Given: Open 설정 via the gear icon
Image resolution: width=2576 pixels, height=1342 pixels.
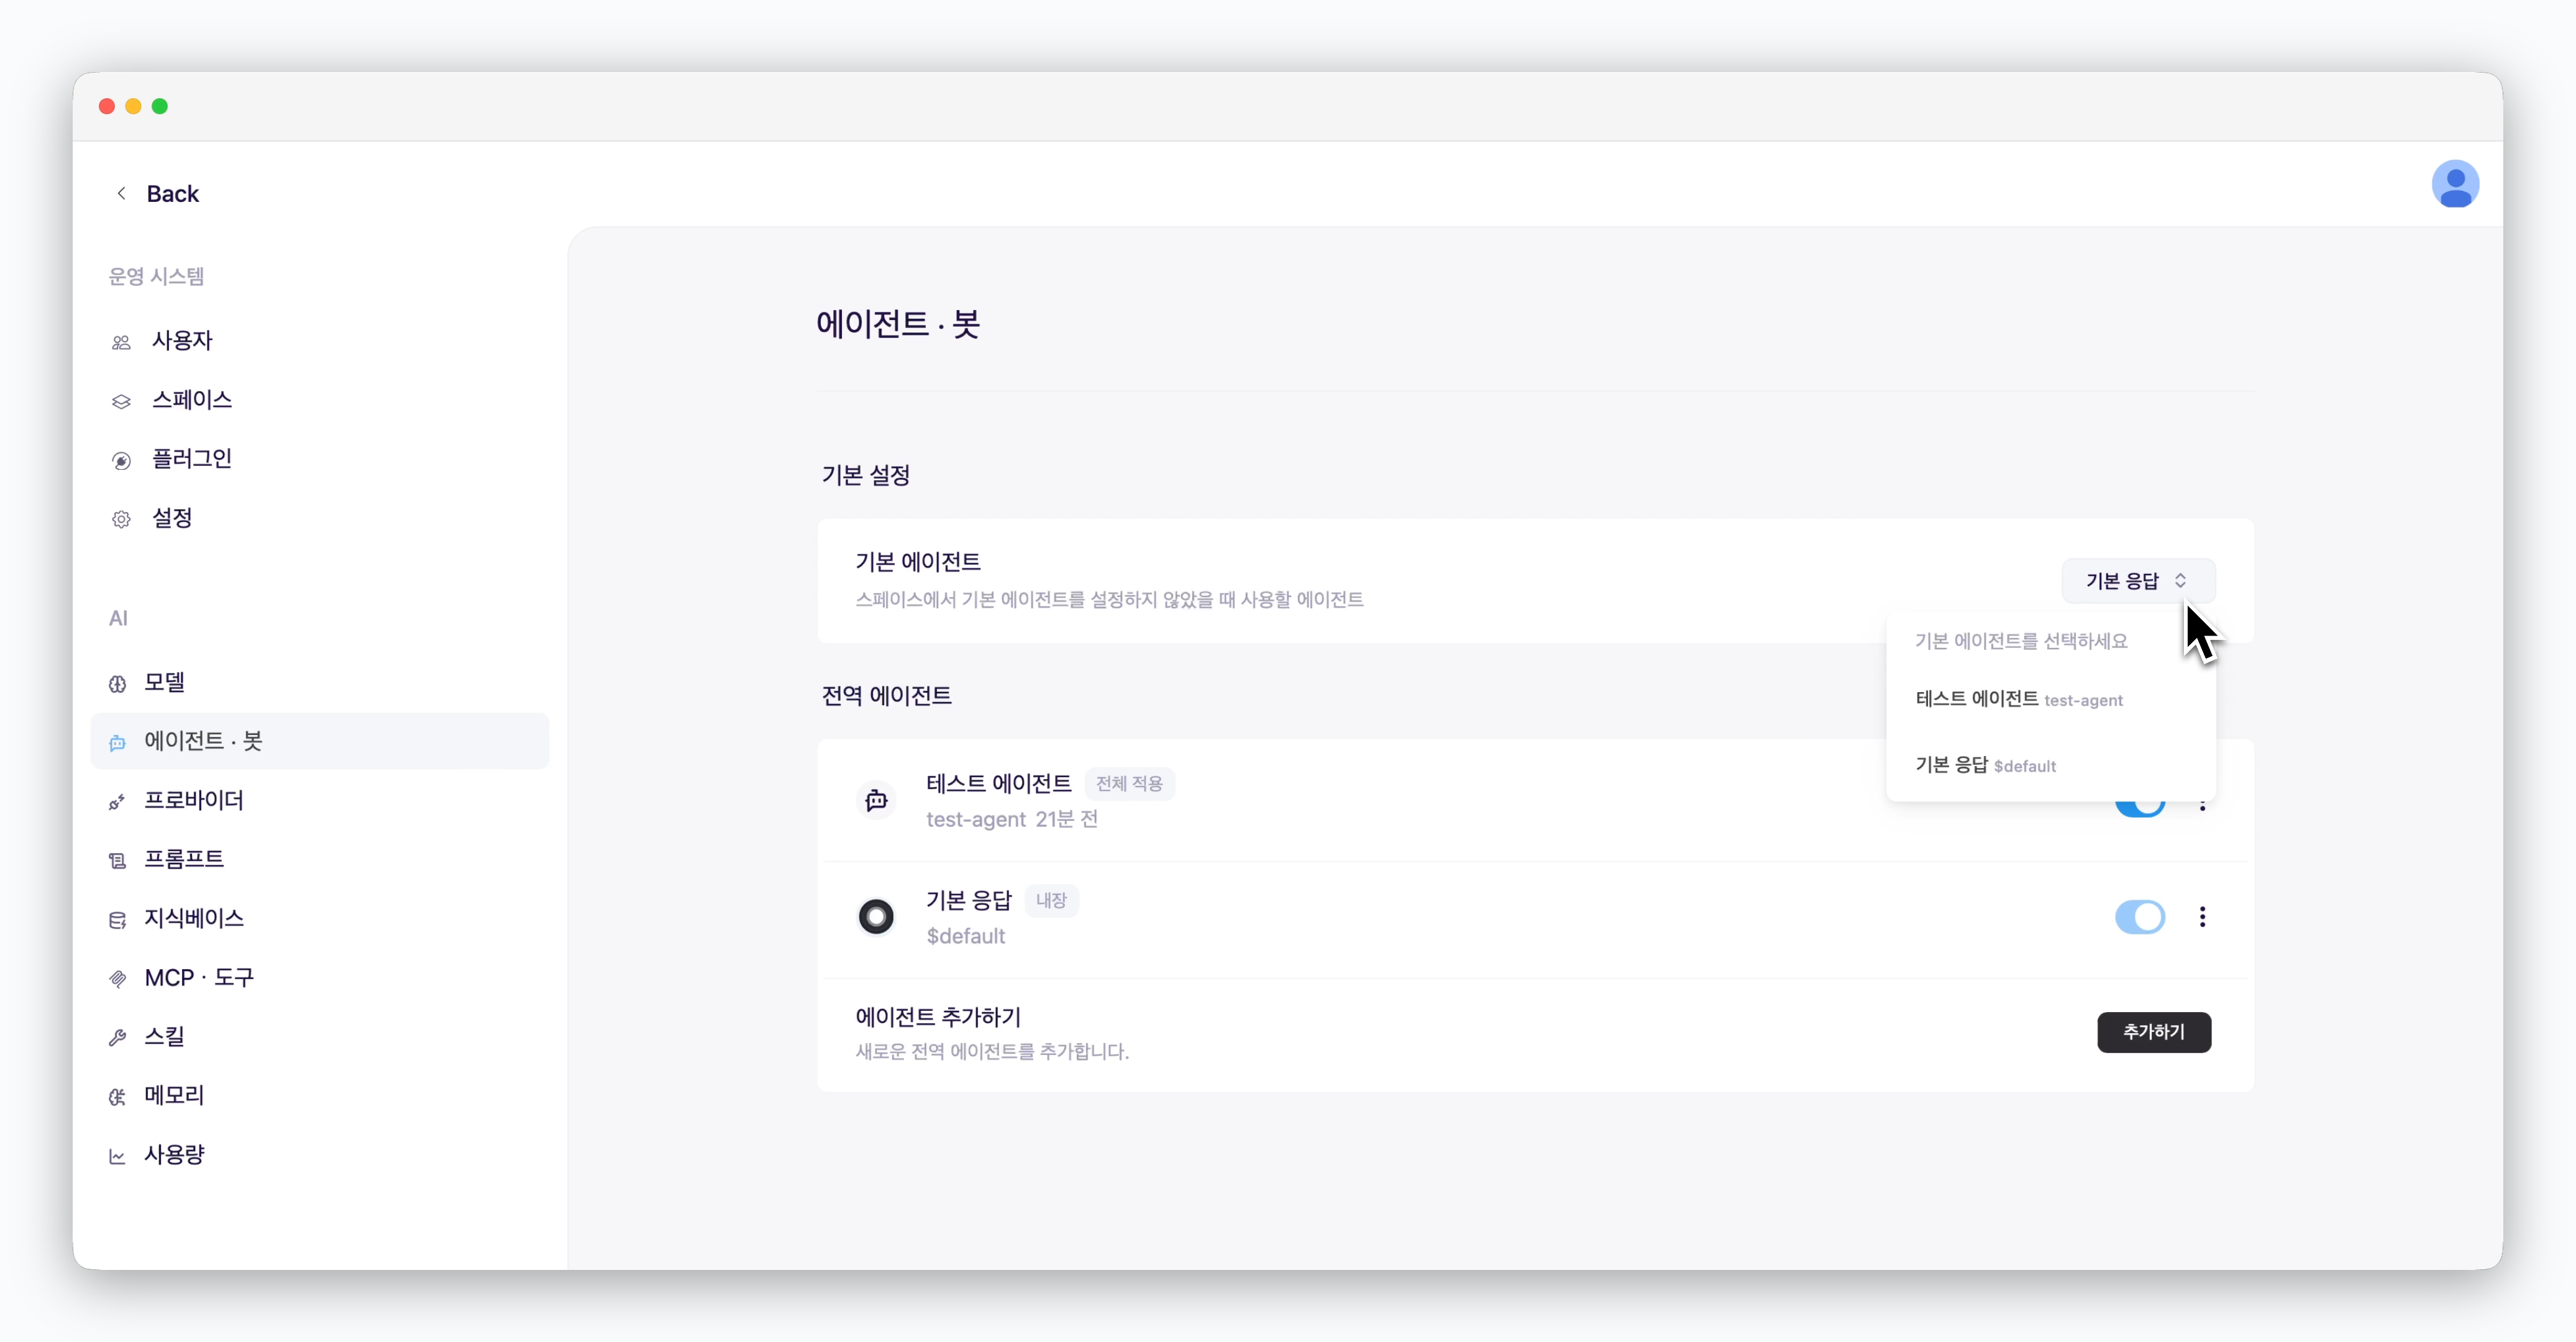Looking at the screenshot, I should click(121, 519).
